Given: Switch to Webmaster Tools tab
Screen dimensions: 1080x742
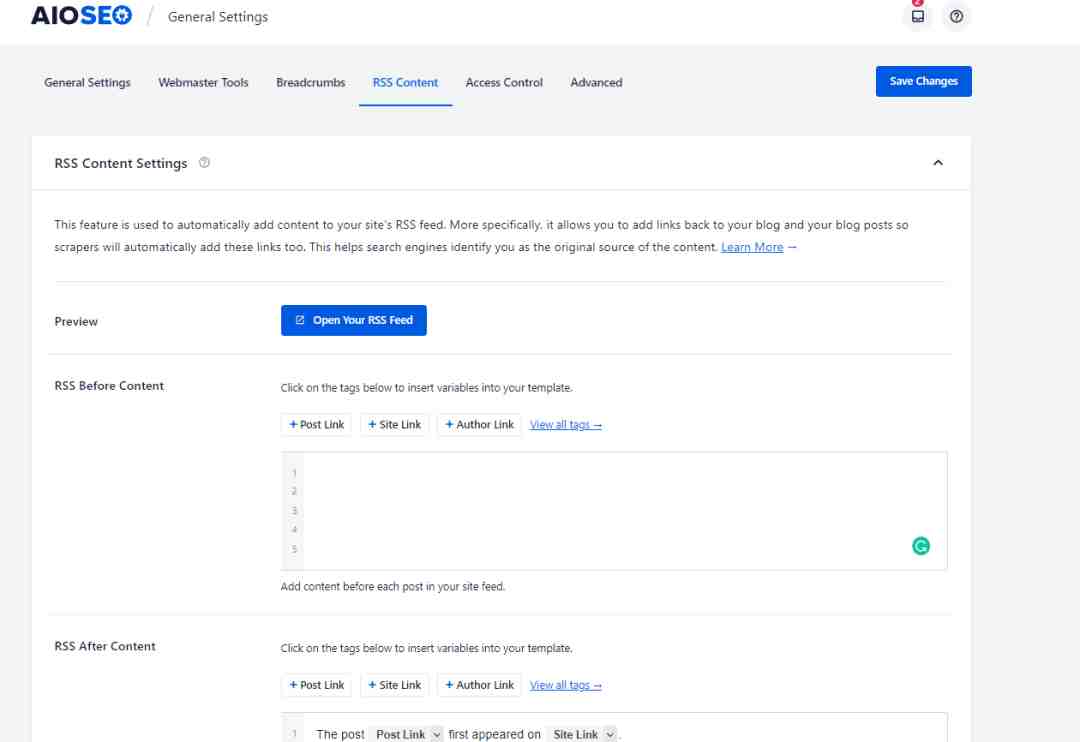Looking at the screenshot, I should 203,82.
